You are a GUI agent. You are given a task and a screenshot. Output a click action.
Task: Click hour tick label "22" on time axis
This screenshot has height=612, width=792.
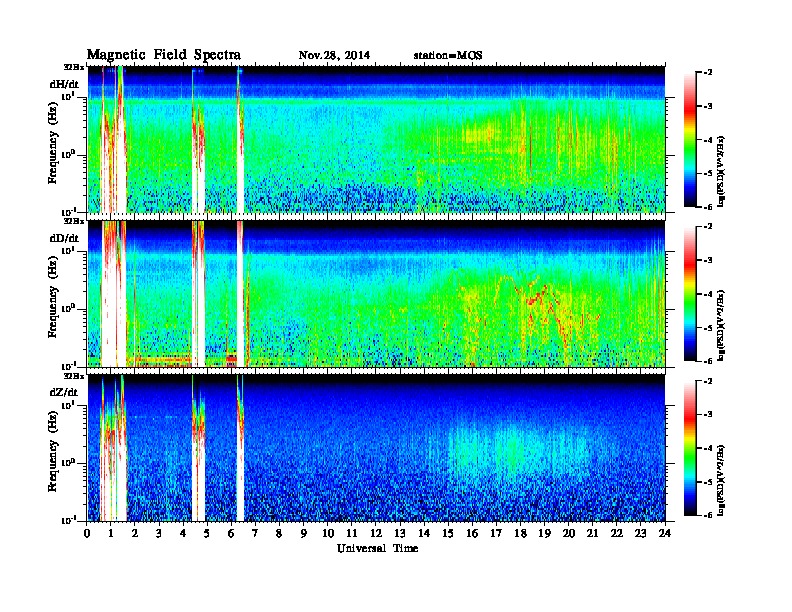[x=617, y=533]
